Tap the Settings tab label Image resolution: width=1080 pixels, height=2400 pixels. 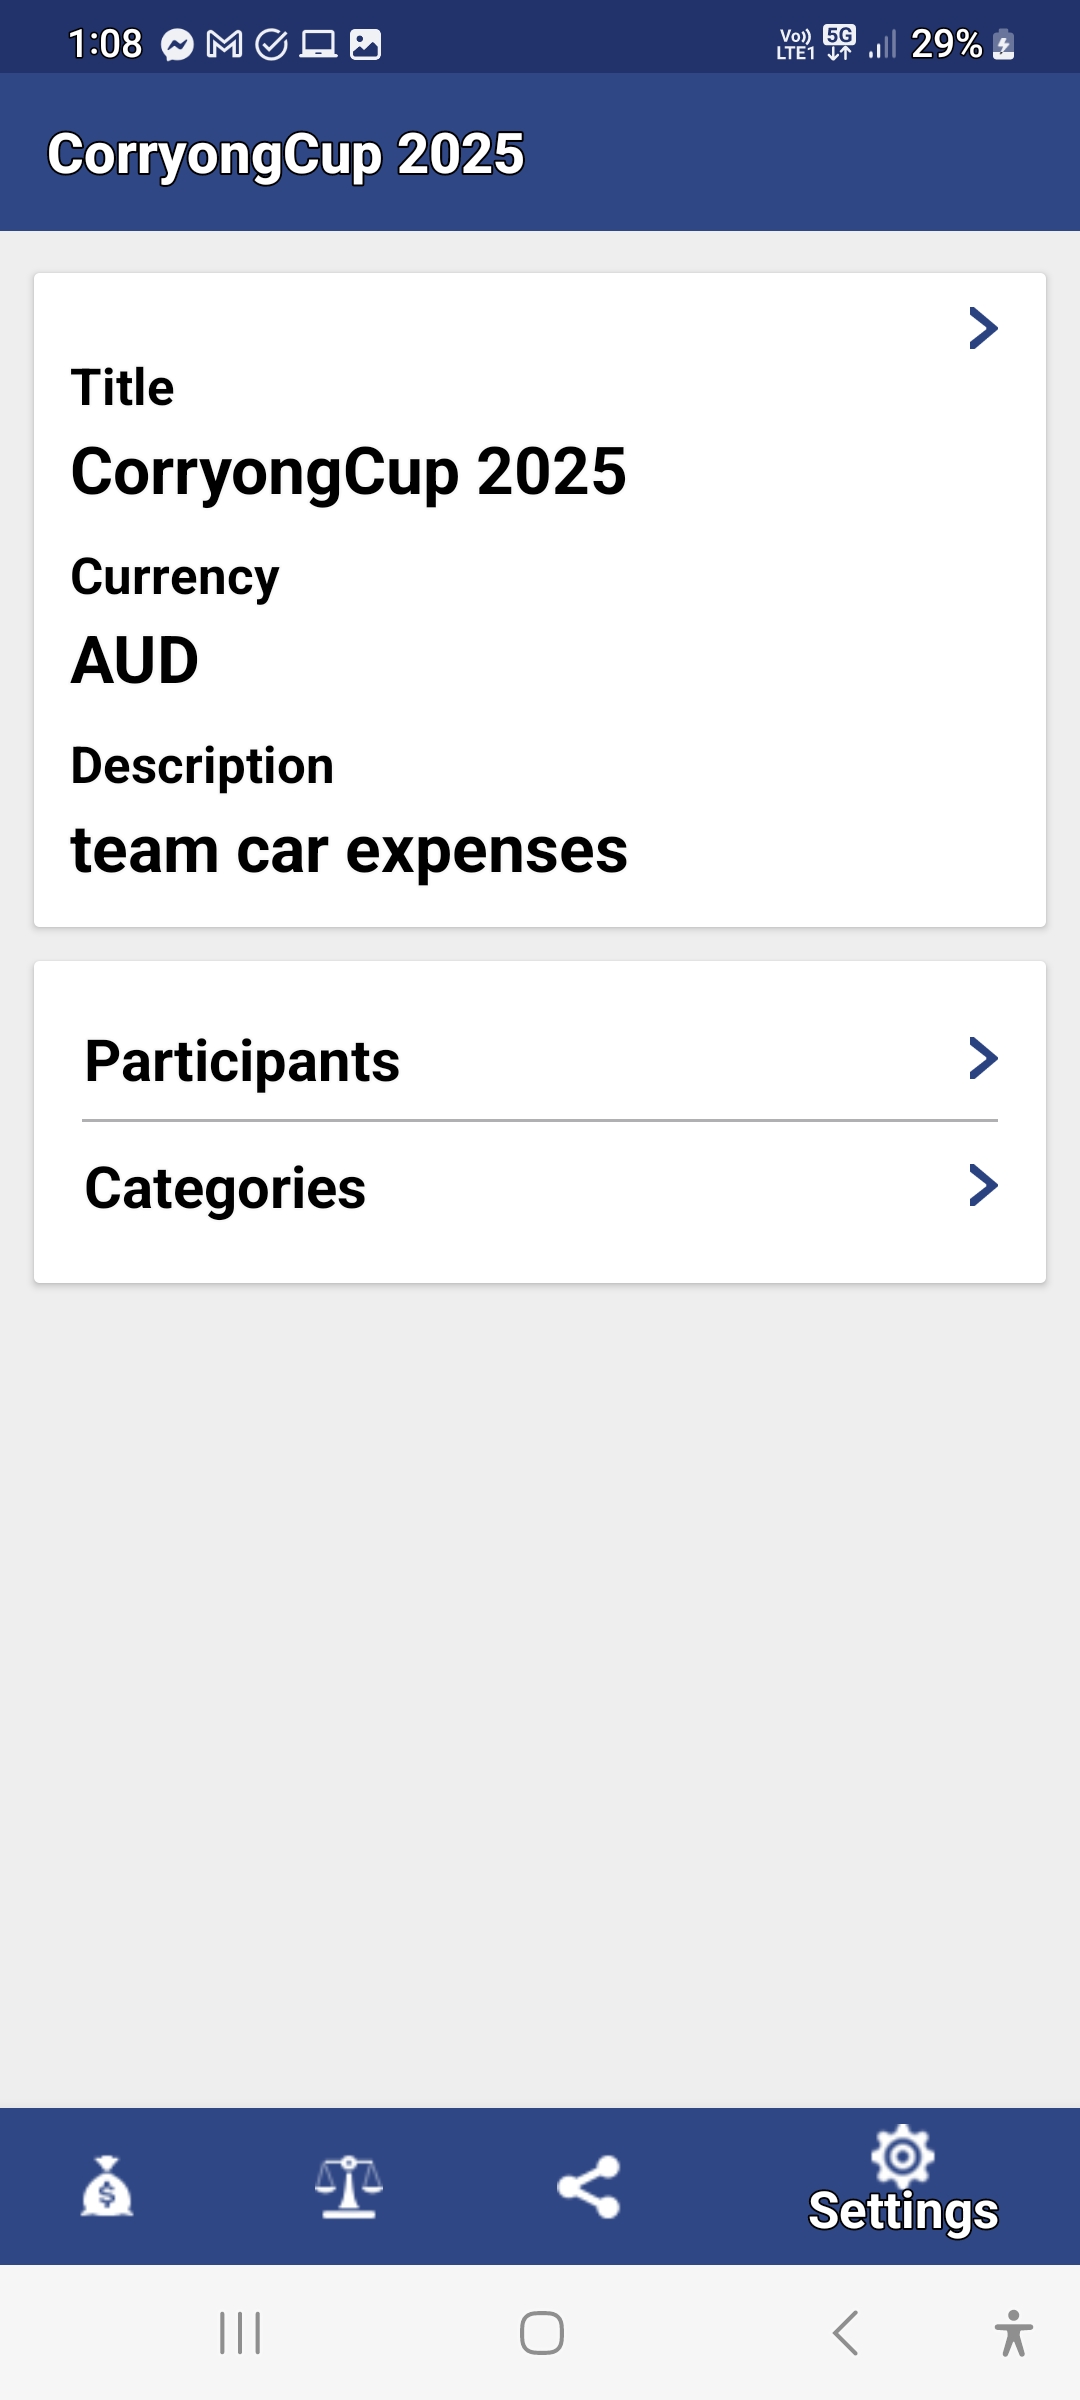pyautogui.click(x=902, y=2211)
